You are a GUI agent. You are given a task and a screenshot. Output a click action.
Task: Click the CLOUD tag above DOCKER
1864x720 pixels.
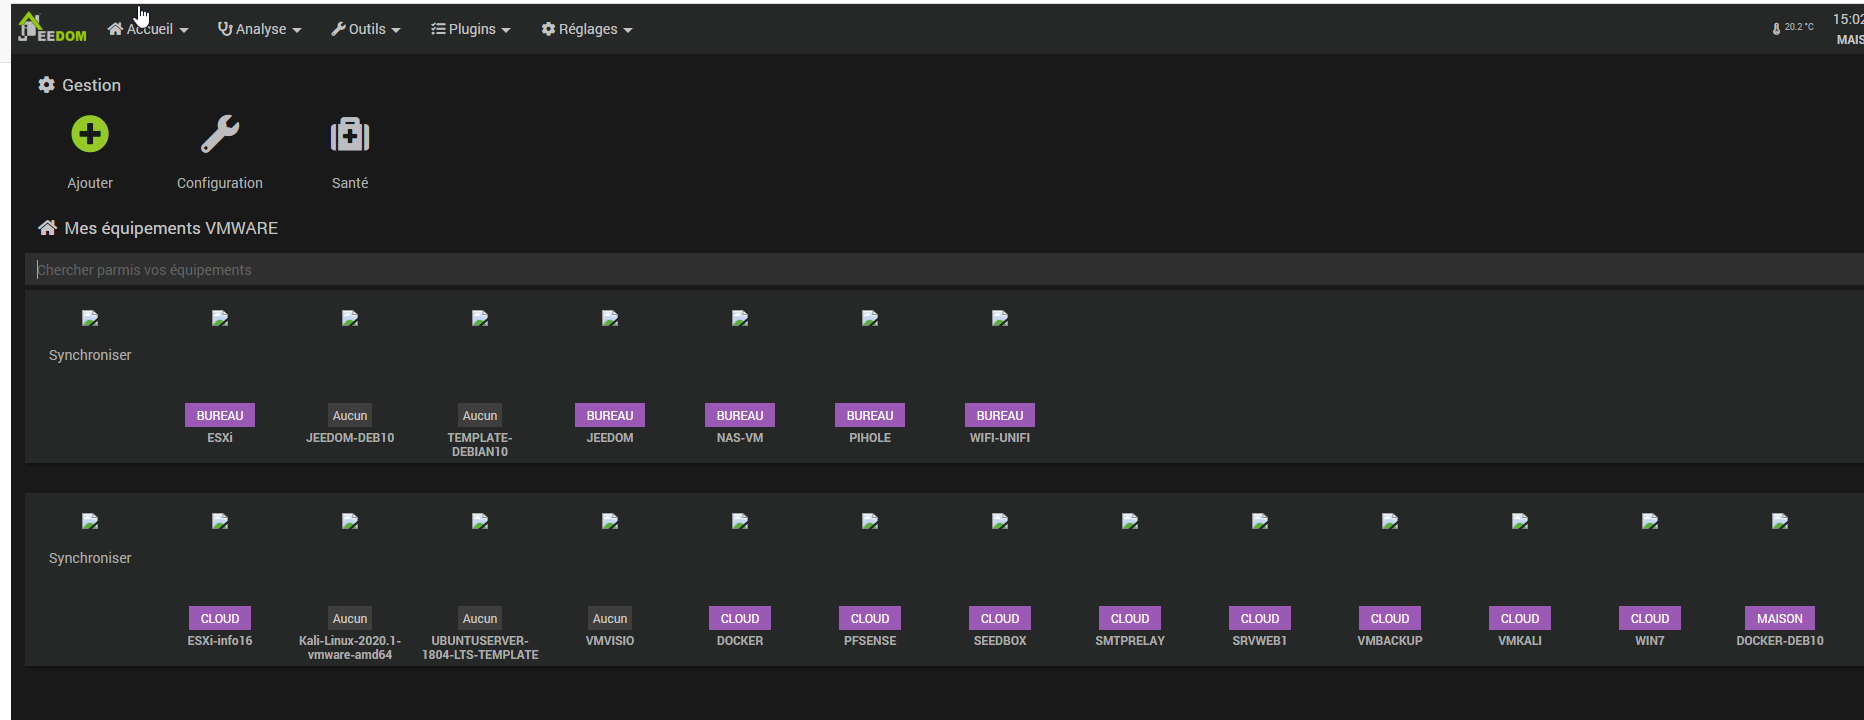click(740, 618)
